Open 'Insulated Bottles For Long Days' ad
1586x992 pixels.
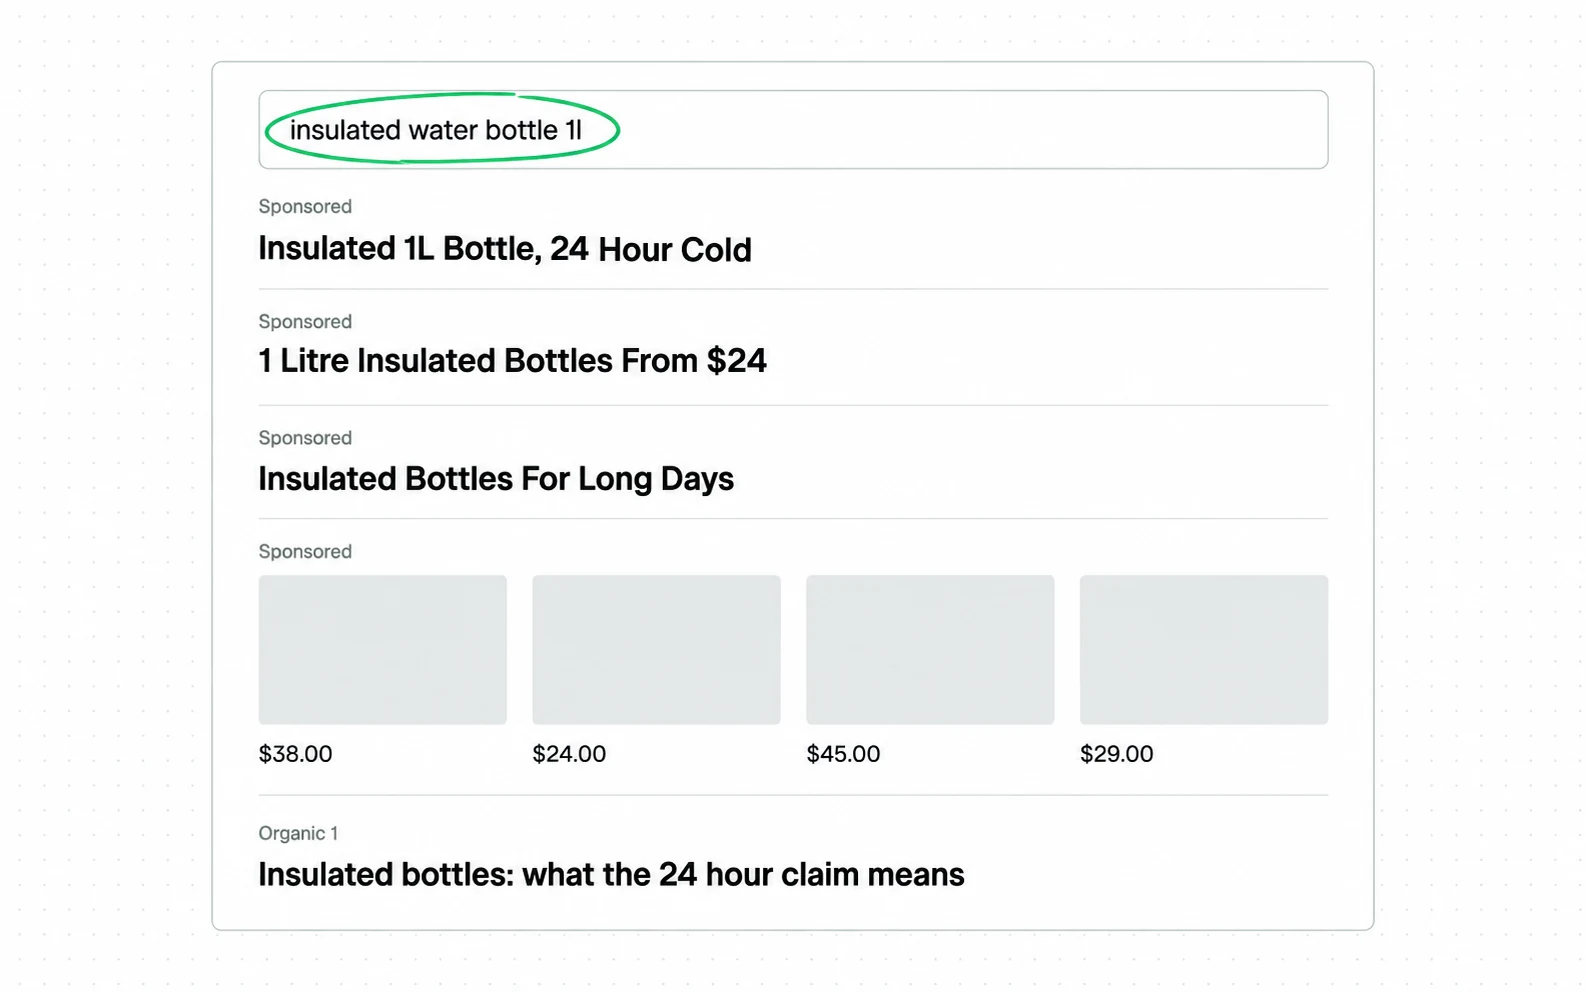click(496, 479)
